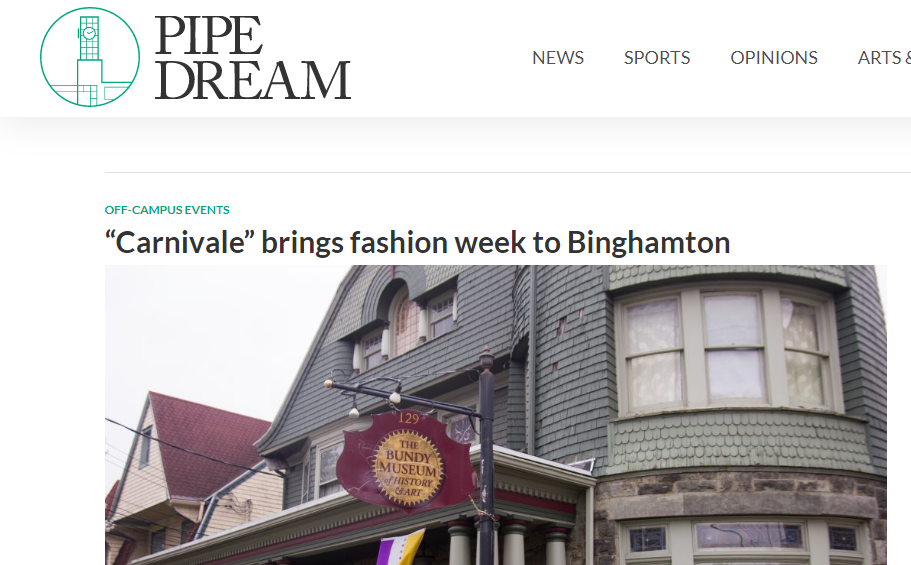
Task: Click the clock face in the logo
Action: click(89, 33)
